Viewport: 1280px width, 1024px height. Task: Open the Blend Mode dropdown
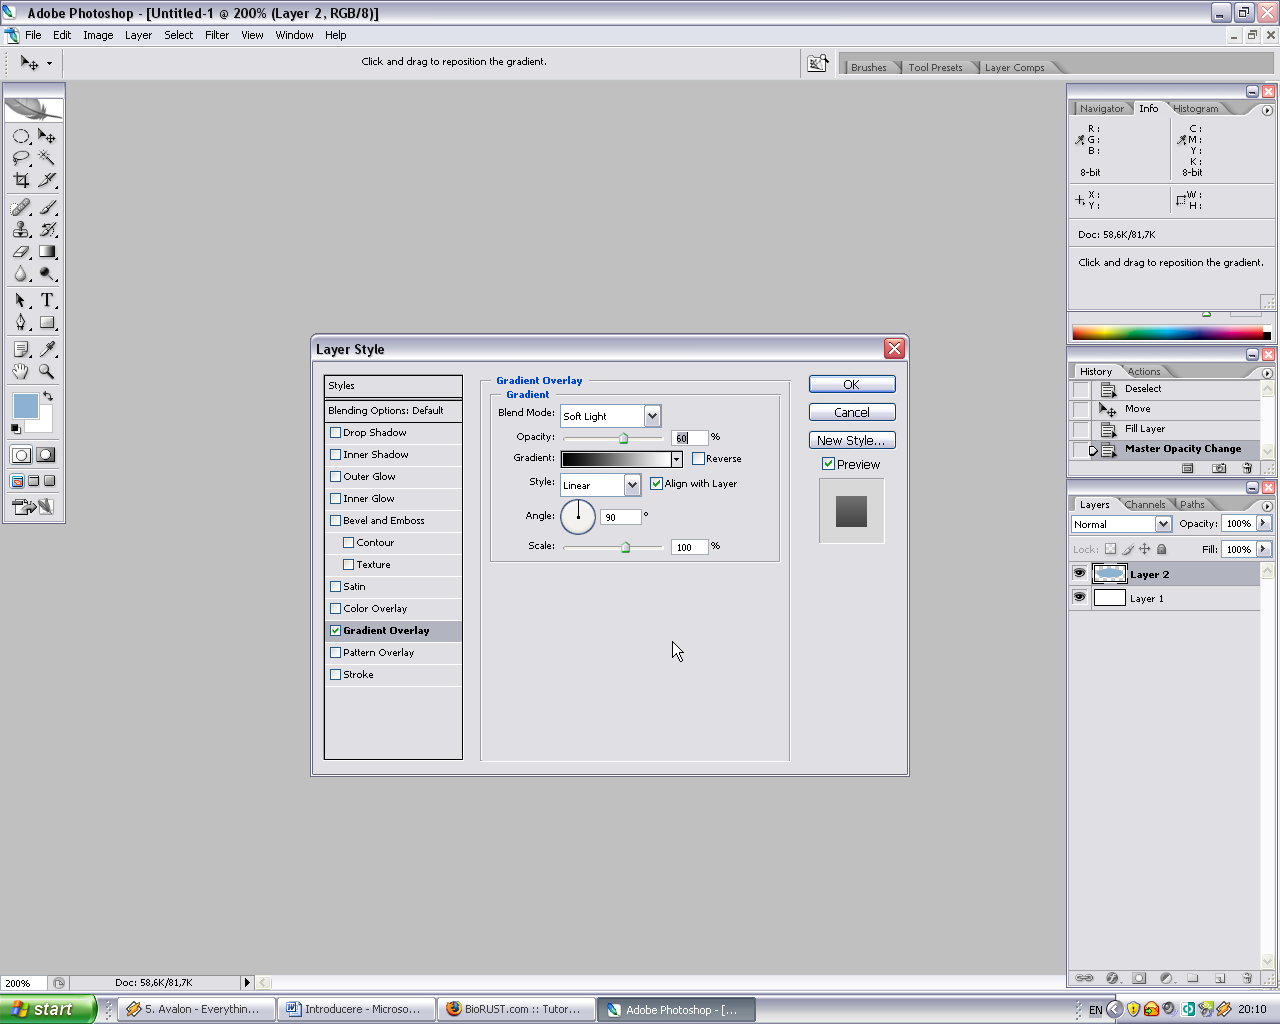[x=652, y=416]
